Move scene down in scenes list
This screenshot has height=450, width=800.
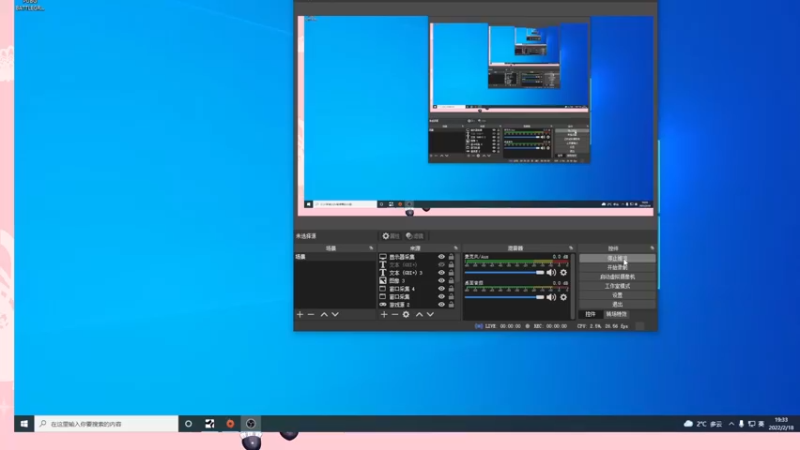pyautogui.click(x=335, y=315)
